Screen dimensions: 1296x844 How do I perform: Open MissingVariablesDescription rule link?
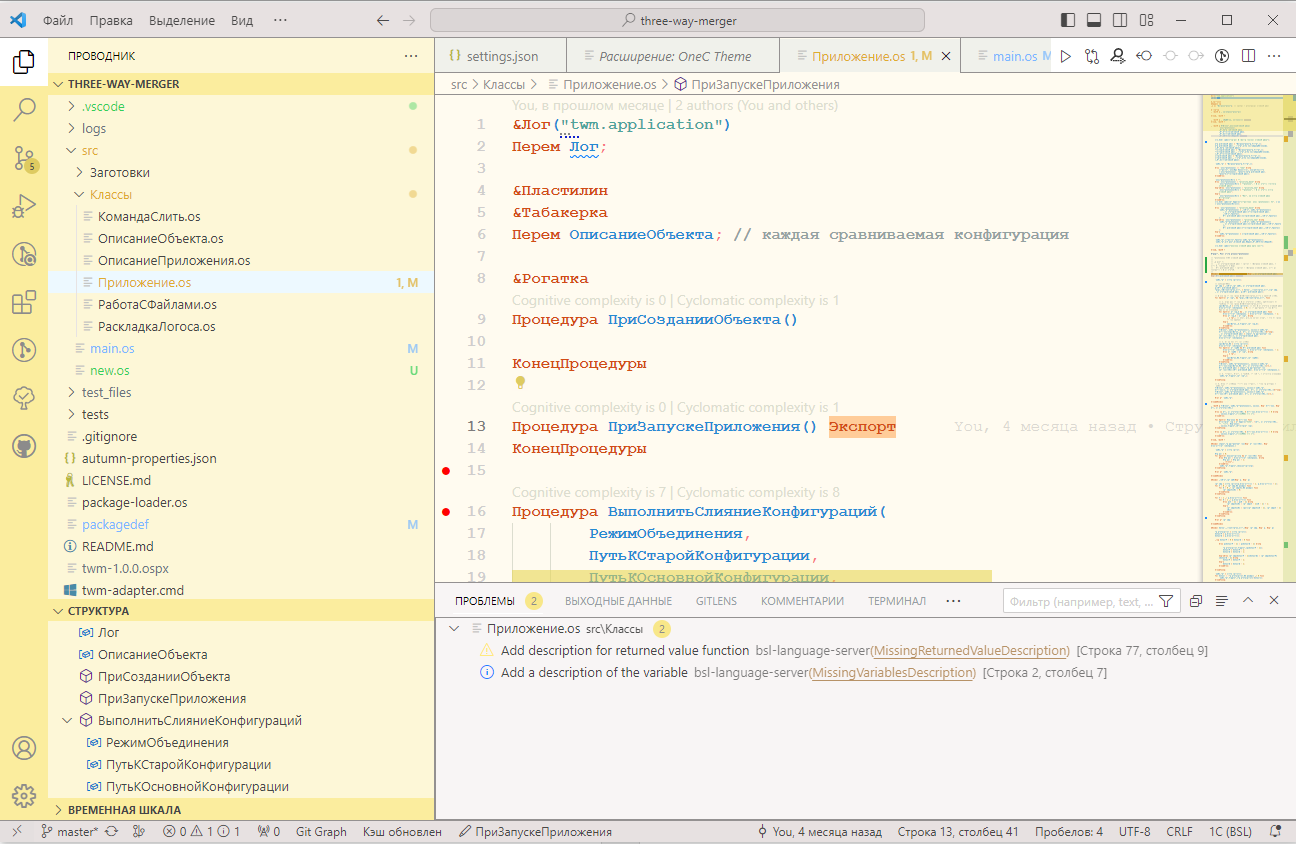[893, 672]
